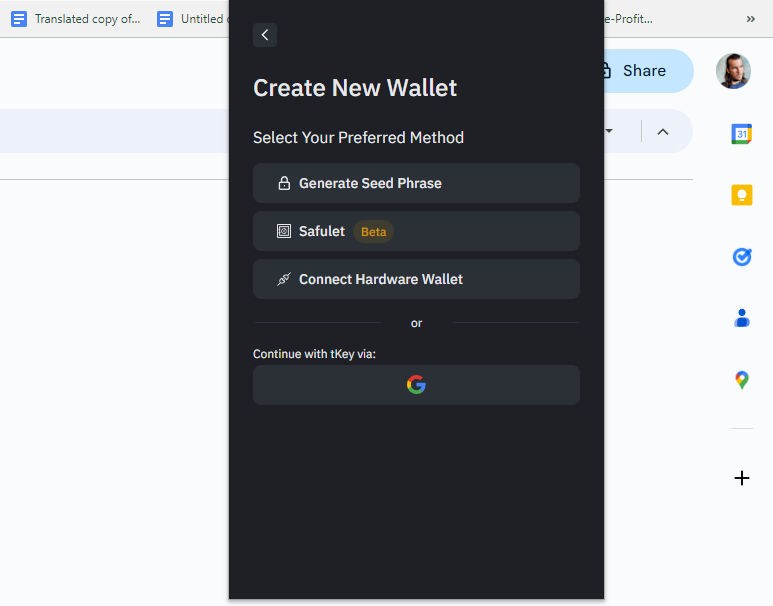Click the Beta badge next to Safulet
The width and height of the screenshot is (773, 606).
pos(373,232)
